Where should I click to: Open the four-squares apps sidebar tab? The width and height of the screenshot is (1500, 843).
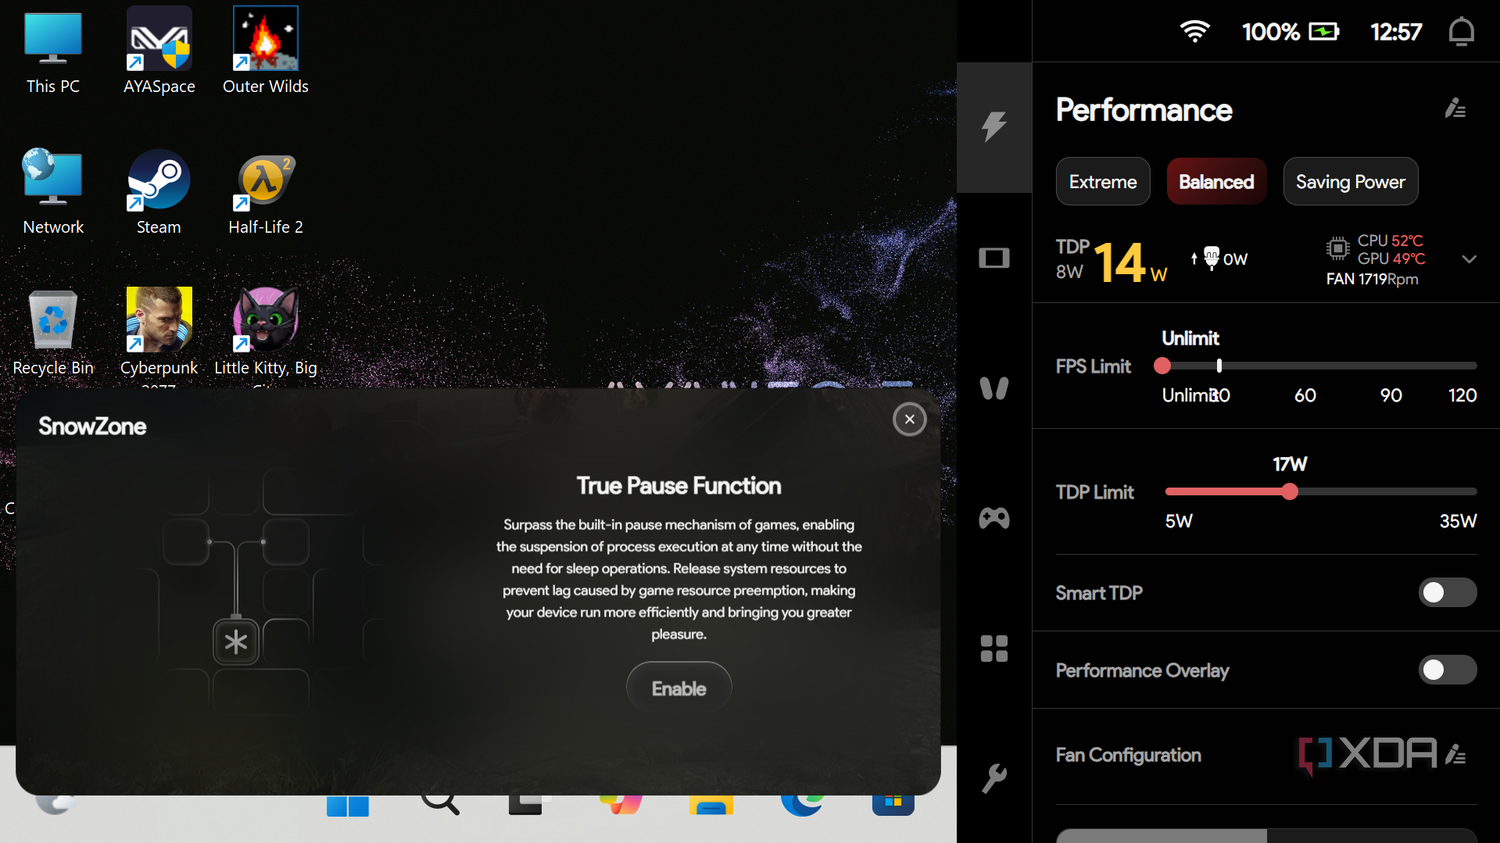click(994, 648)
